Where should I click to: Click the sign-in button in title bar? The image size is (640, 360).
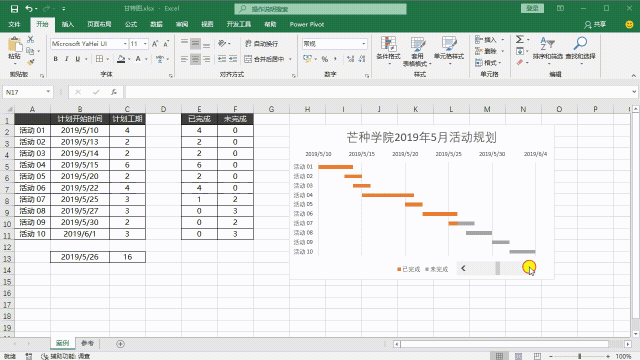(532, 8)
